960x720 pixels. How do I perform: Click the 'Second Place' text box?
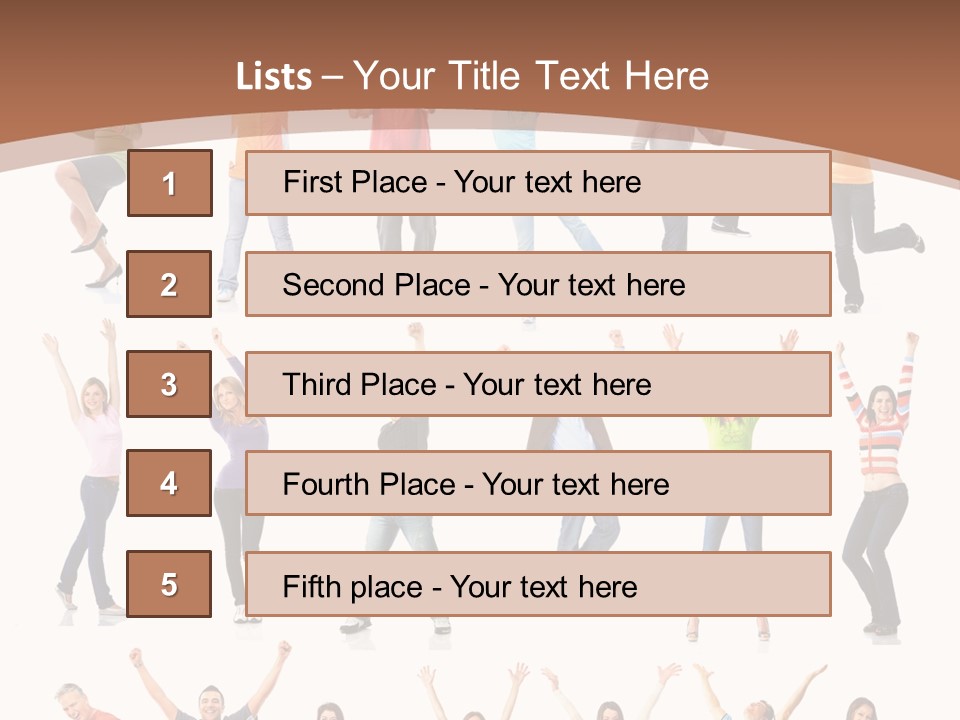pos(538,284)
